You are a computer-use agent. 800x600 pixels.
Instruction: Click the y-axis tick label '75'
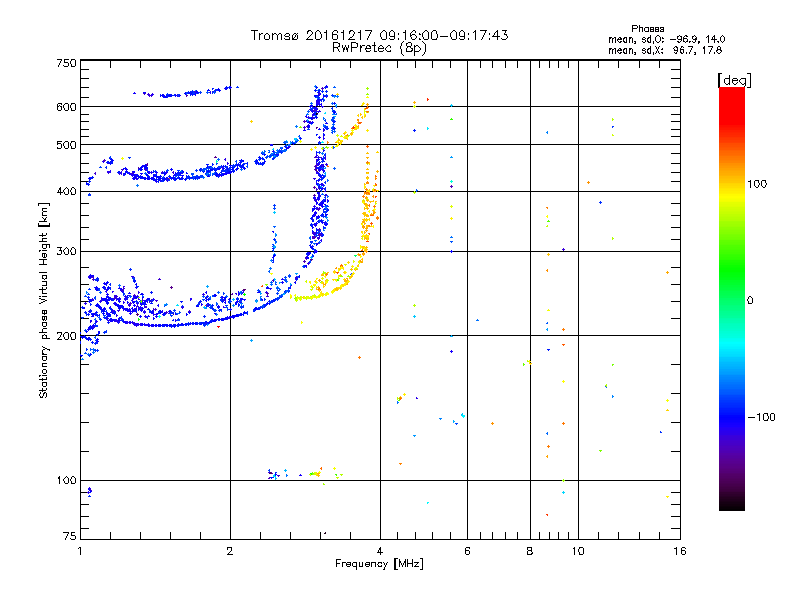70,536
